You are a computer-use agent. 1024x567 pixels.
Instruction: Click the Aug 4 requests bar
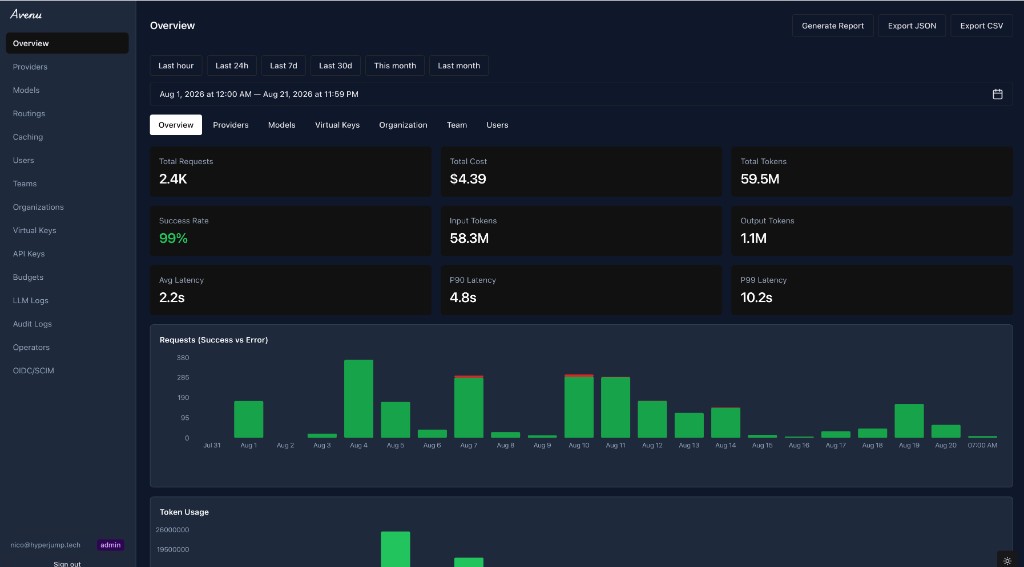click(x=359, y=398)
